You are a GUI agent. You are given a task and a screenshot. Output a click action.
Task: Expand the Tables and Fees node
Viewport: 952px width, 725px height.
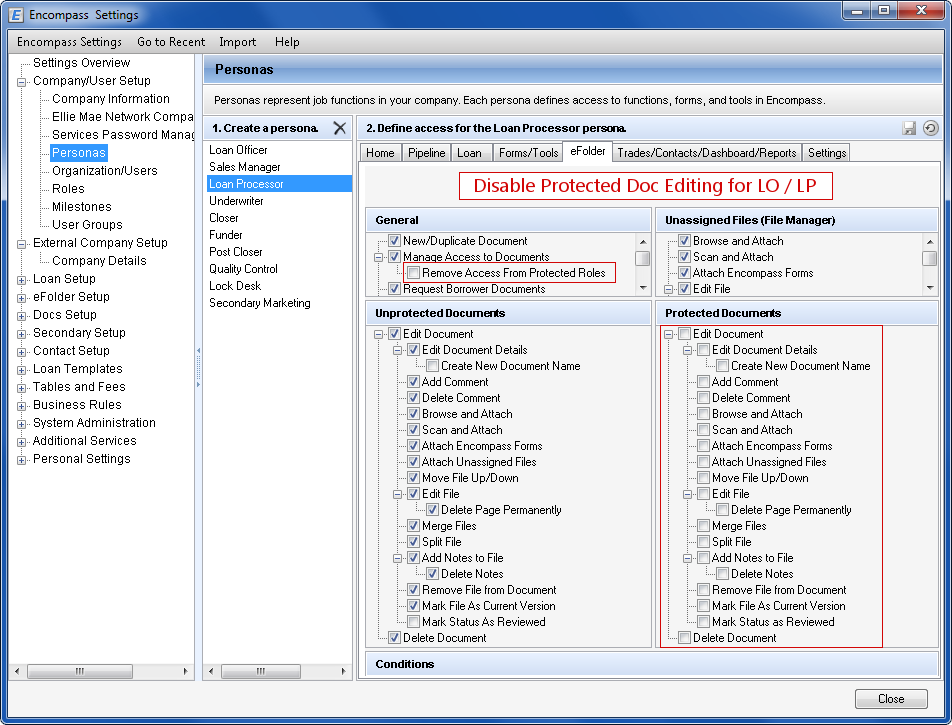point(21,387)
